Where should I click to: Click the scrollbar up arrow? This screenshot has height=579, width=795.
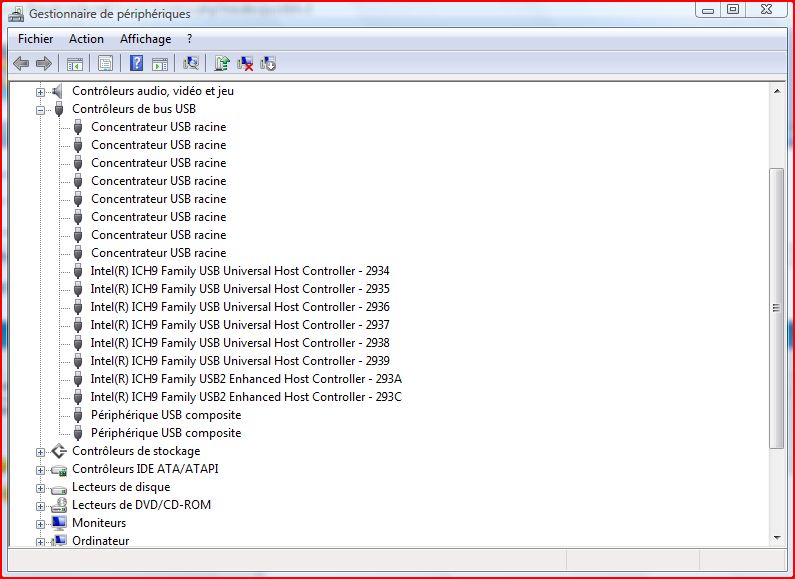[777, 91]
